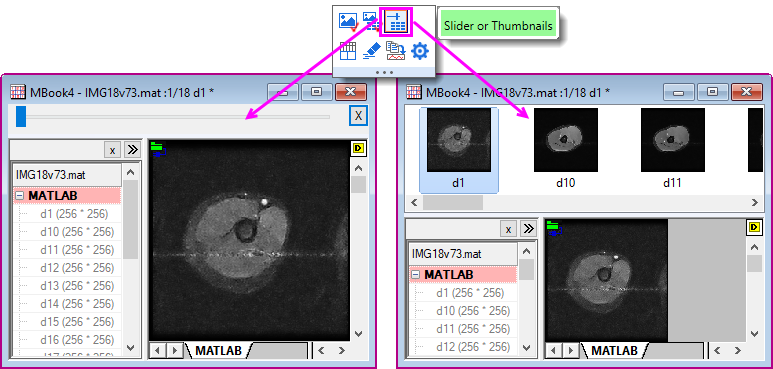The width and height of the screenshot is (773, 369).
Task: Click the copy-to-graph icon beside the eraser
Action: [x=395, y=51]
